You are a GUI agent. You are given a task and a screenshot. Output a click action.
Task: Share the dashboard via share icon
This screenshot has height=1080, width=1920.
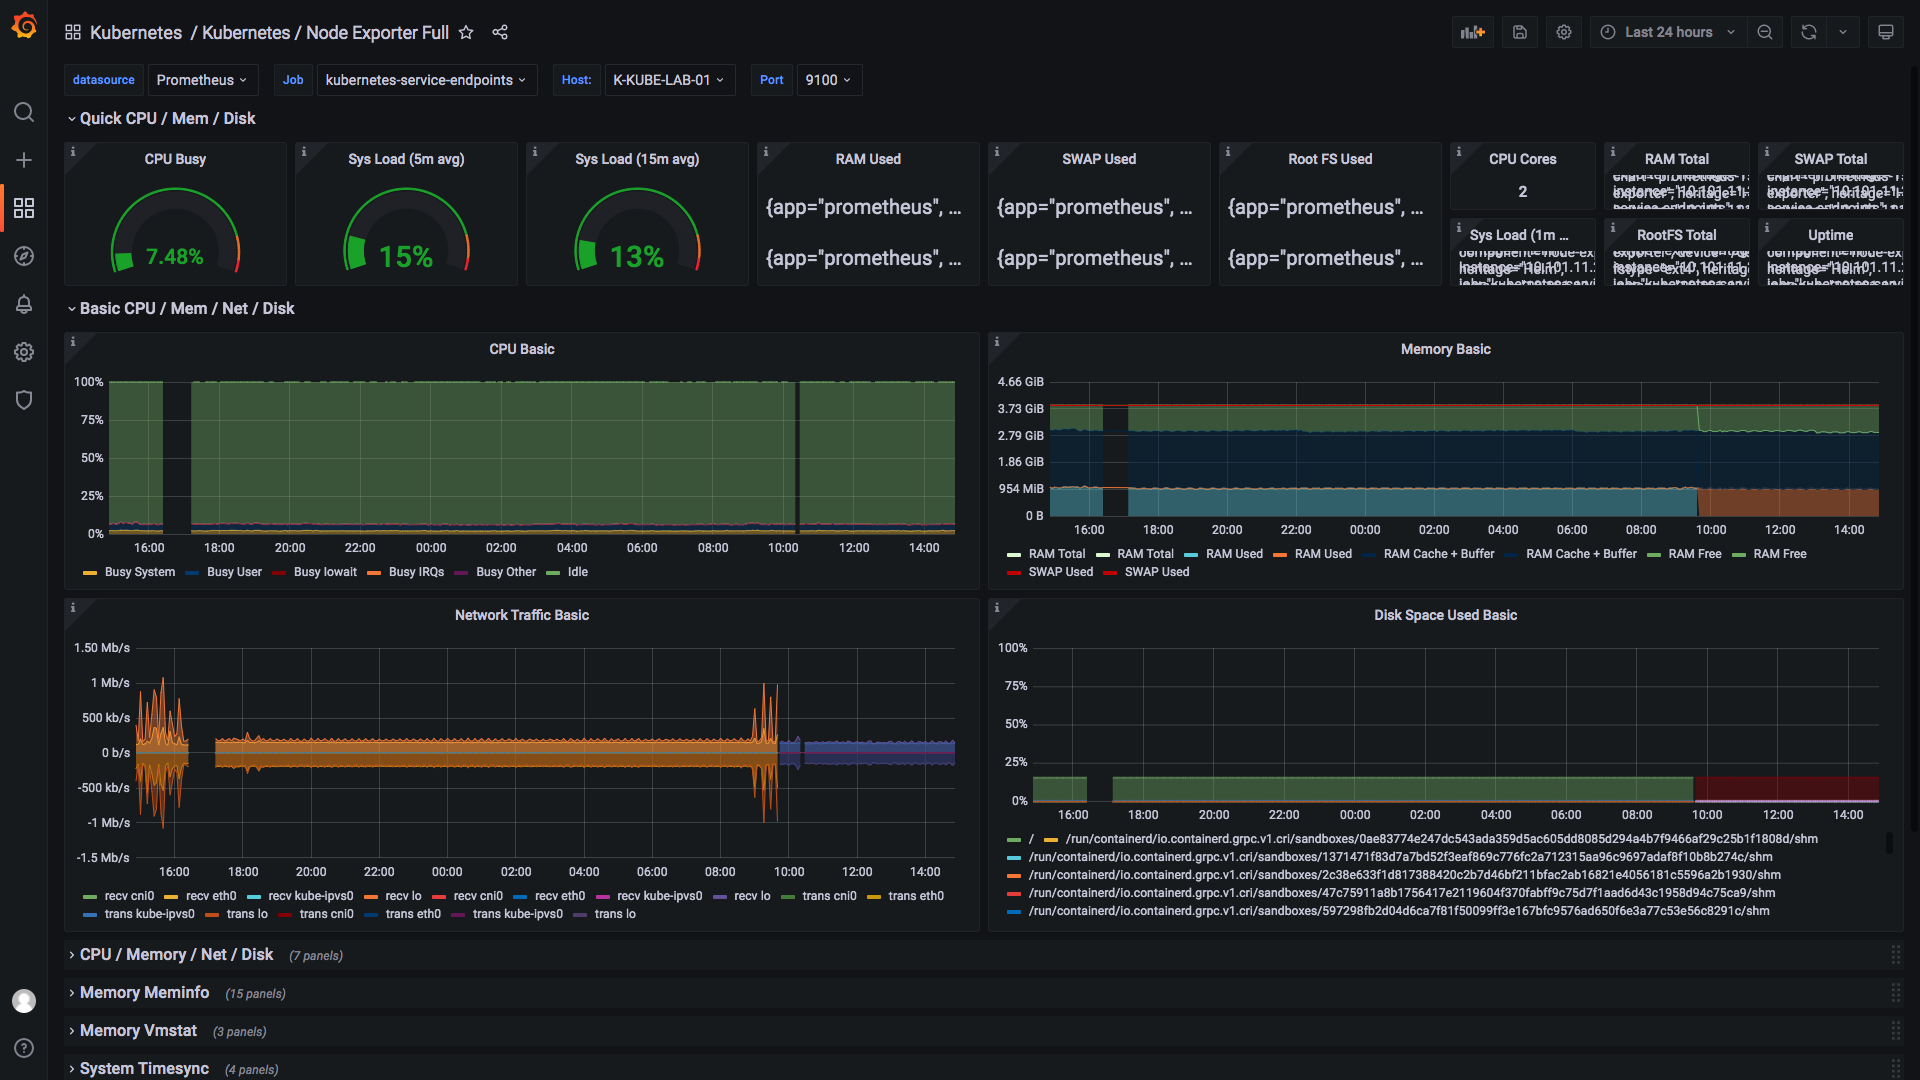[x=500, y=32]
